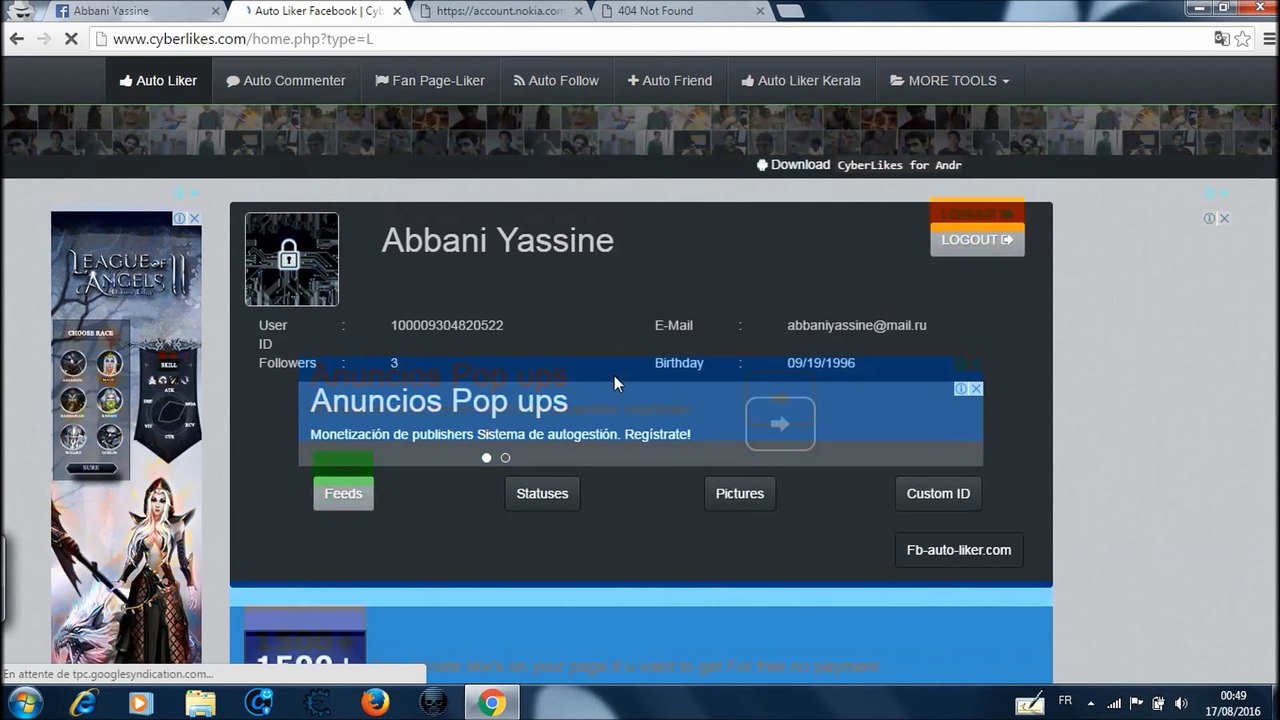Stop the page loading with the X button
This screenshot has width=1280, height=720.
(73, 39)
